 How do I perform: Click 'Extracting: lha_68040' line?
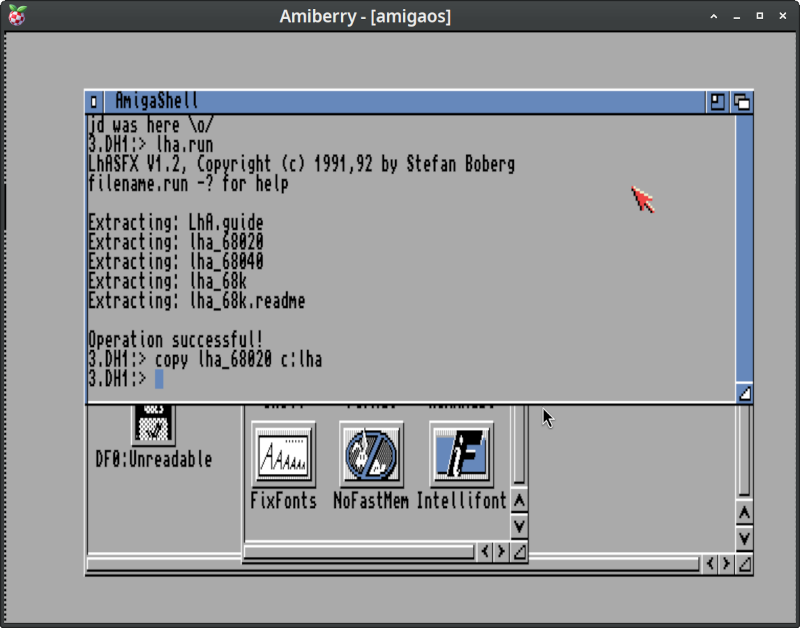coord(176,262)
